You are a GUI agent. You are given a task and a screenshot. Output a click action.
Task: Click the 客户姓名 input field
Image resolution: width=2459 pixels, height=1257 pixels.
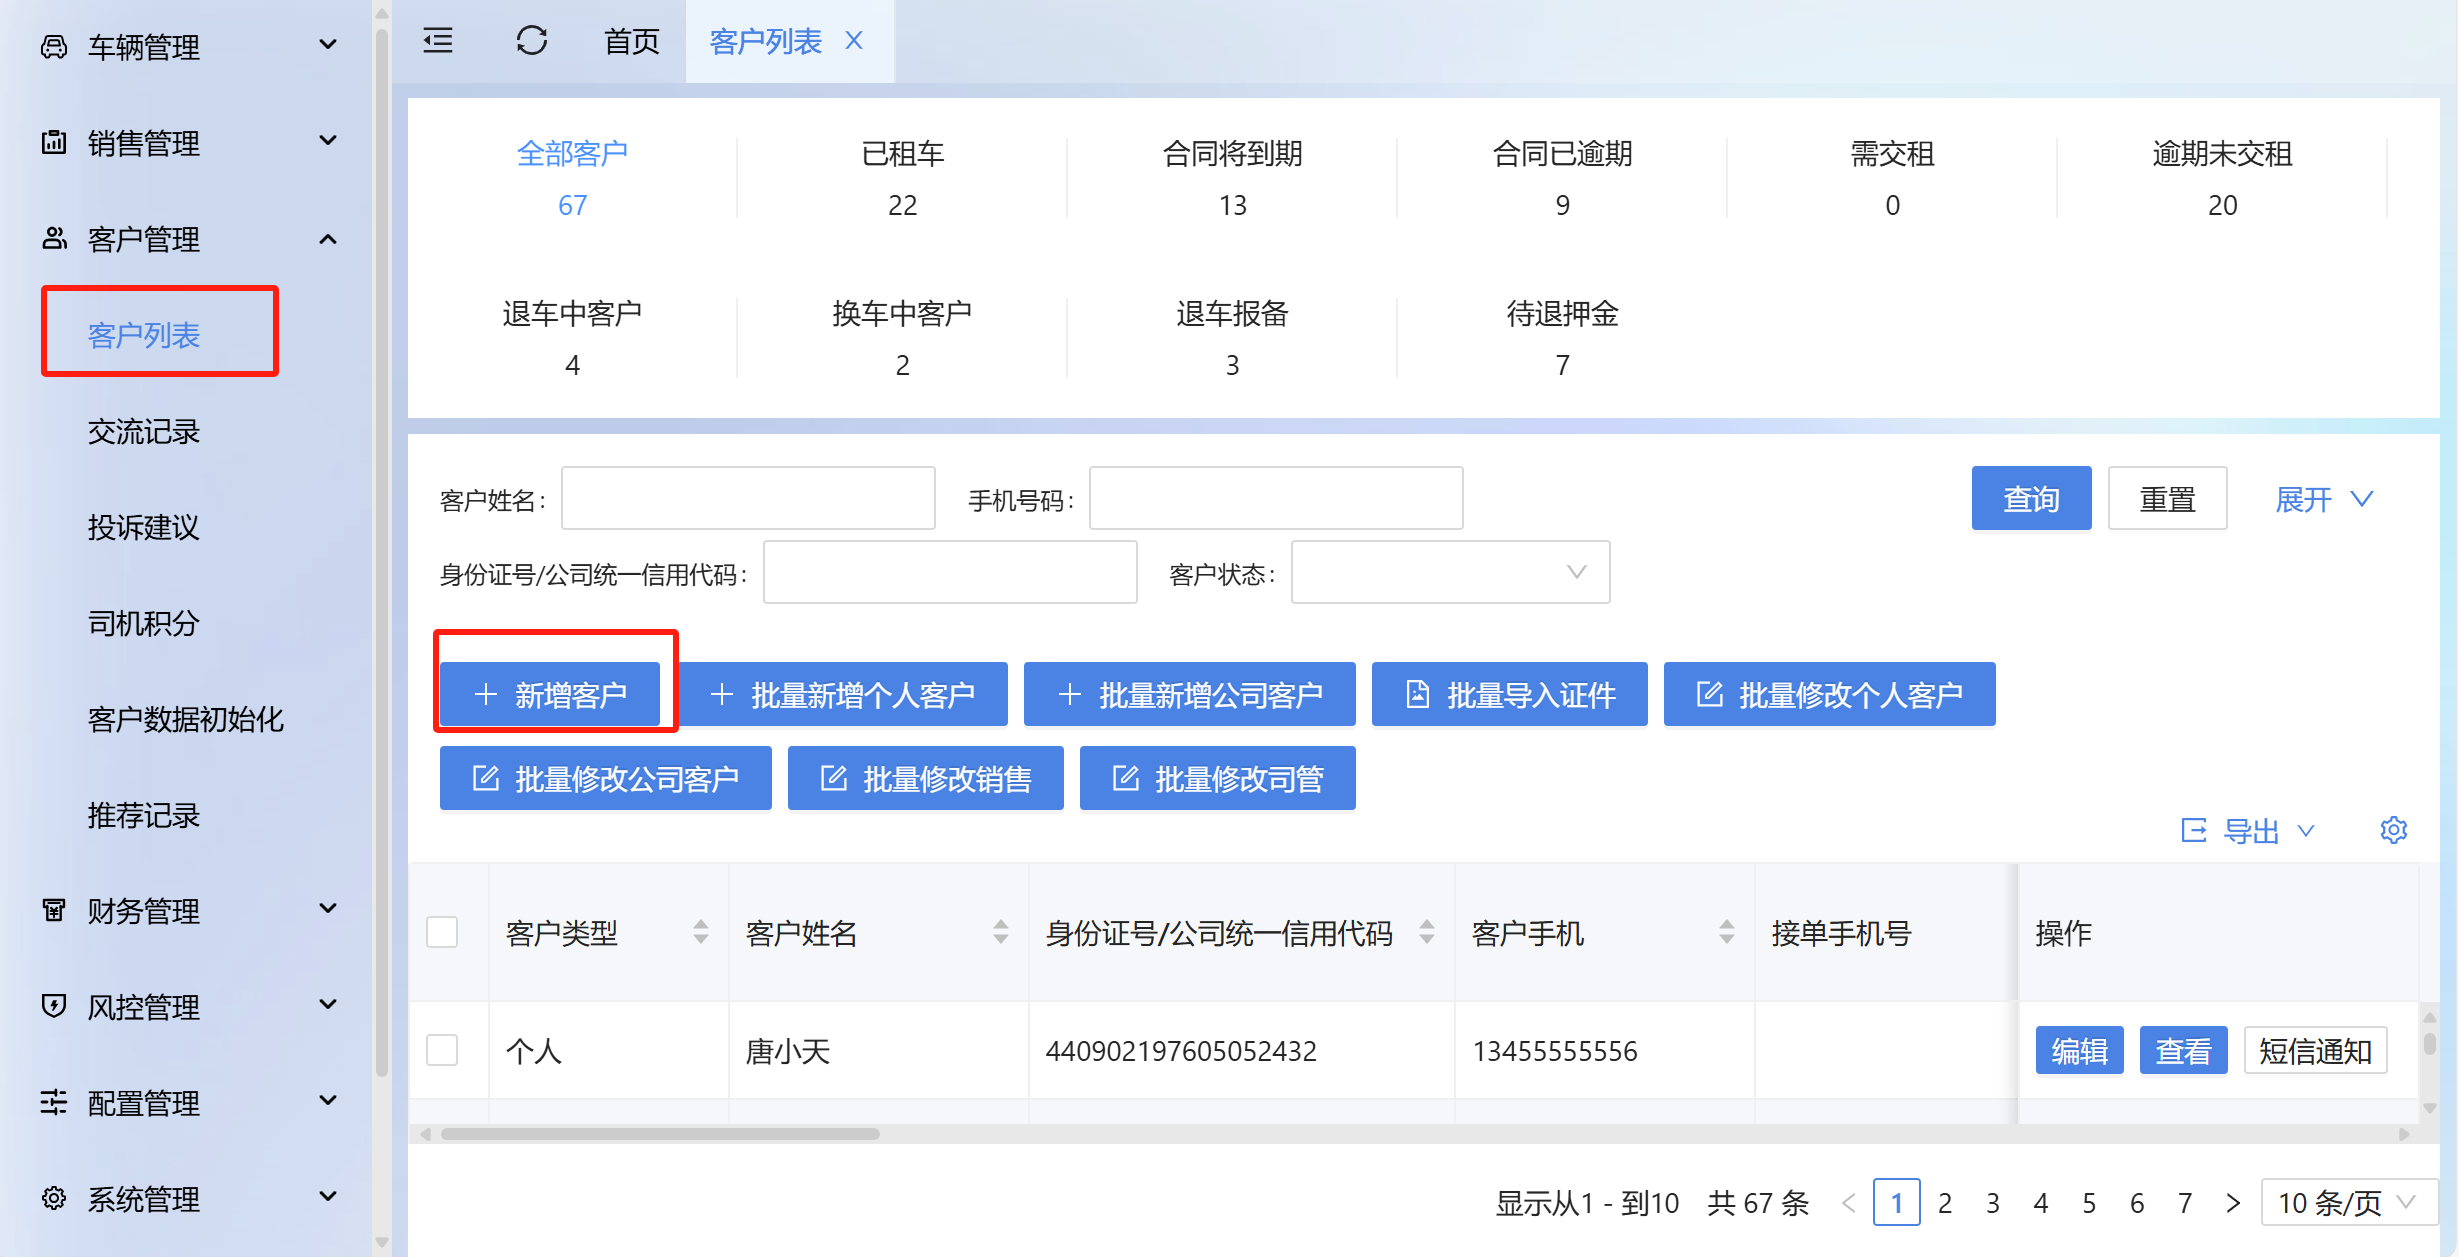(x=748, y=498)
